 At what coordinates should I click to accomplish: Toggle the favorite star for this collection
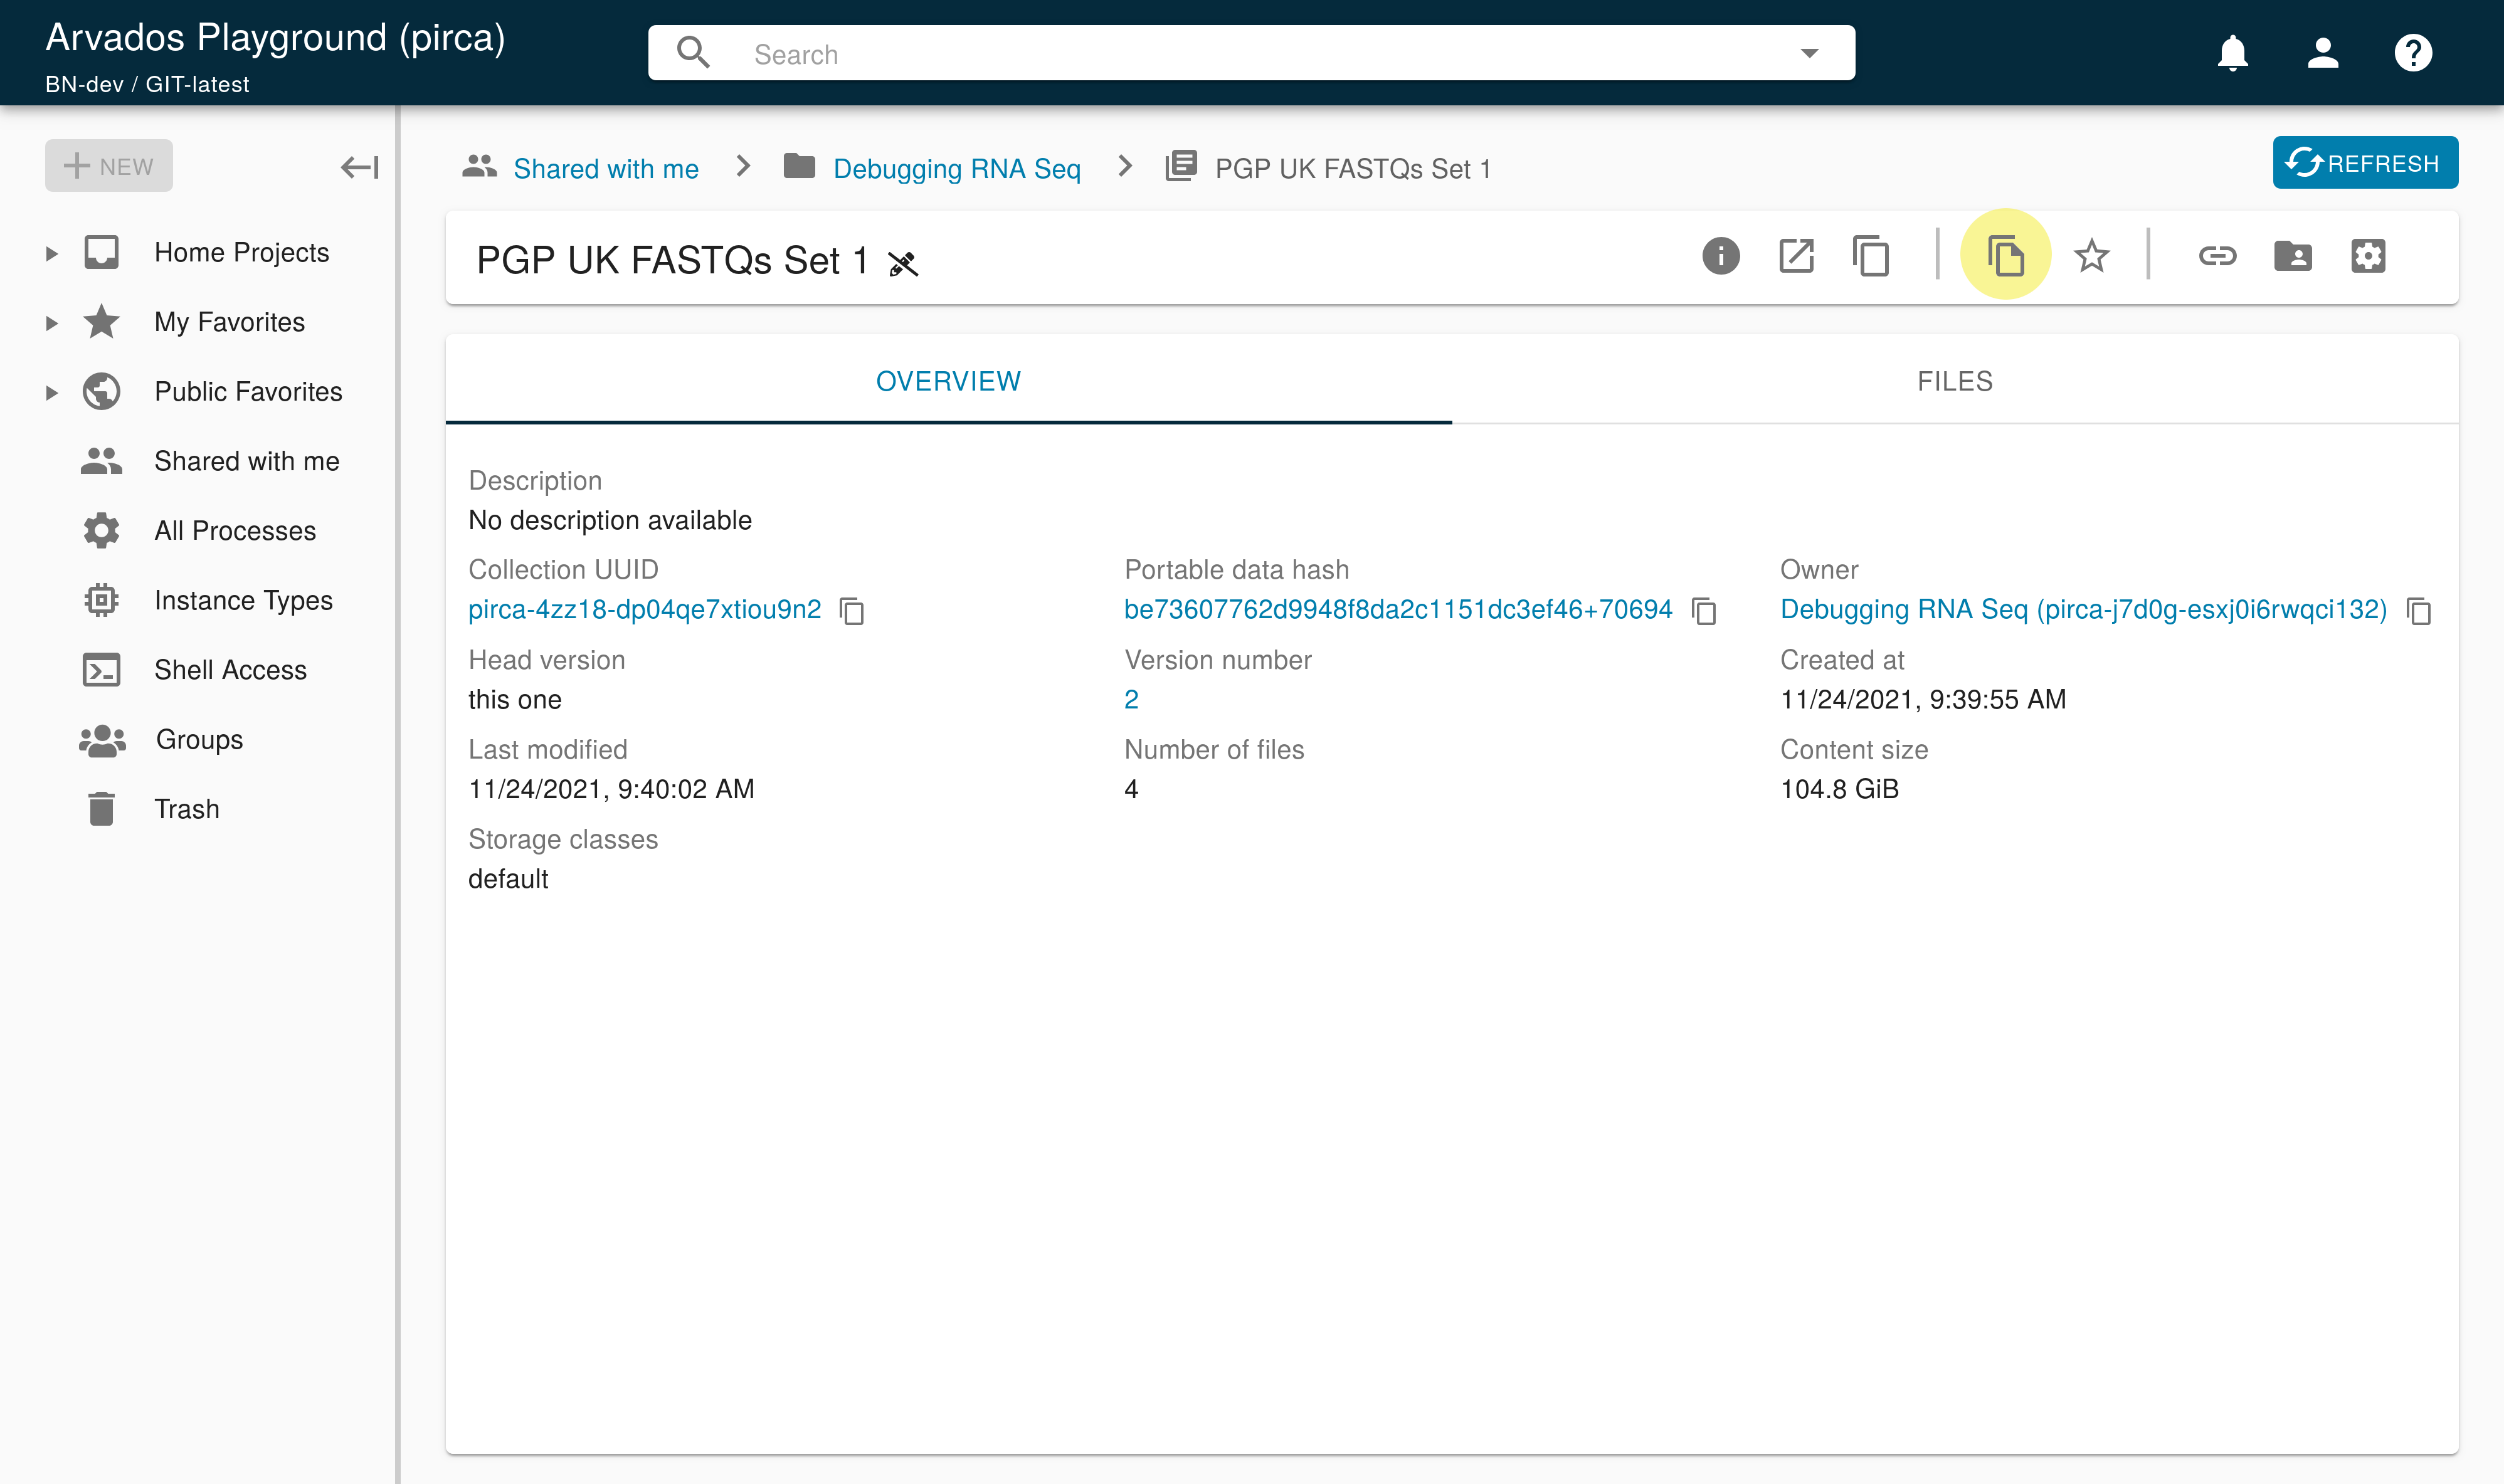[x=2091, y=256]
